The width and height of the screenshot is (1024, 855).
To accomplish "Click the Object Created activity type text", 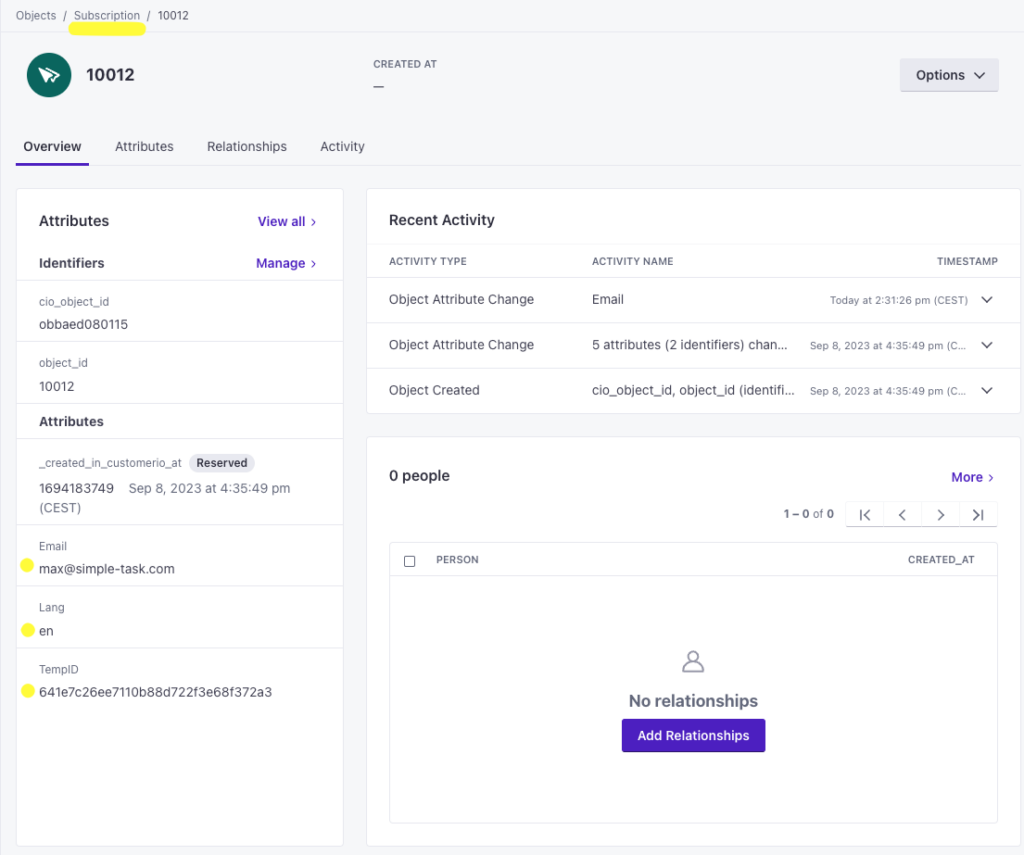I will tap(434, 391).
